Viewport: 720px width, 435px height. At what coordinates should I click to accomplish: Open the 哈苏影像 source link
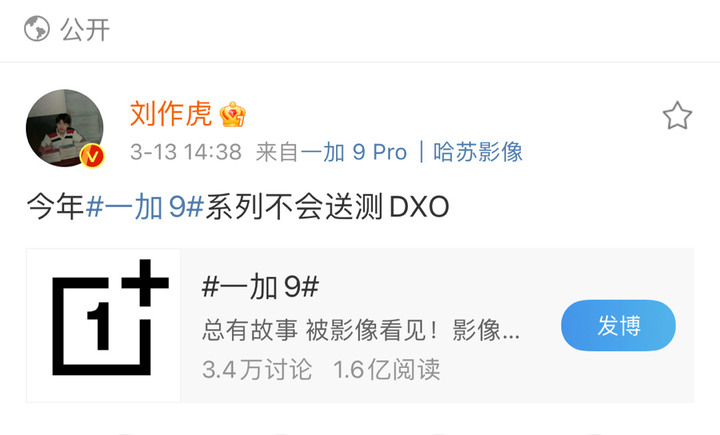[478, 152]
